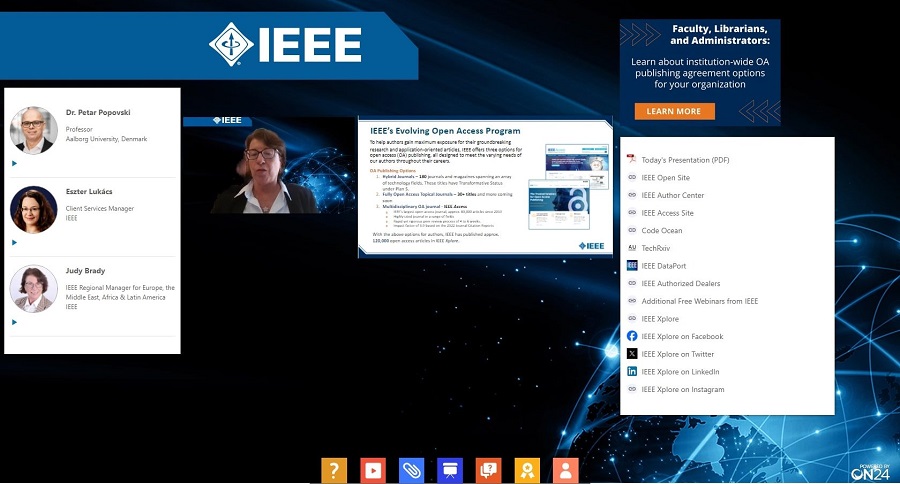900x484 pixels.
Task: Open the IEEE Author Center link
Action: click(x=673, y=195)
